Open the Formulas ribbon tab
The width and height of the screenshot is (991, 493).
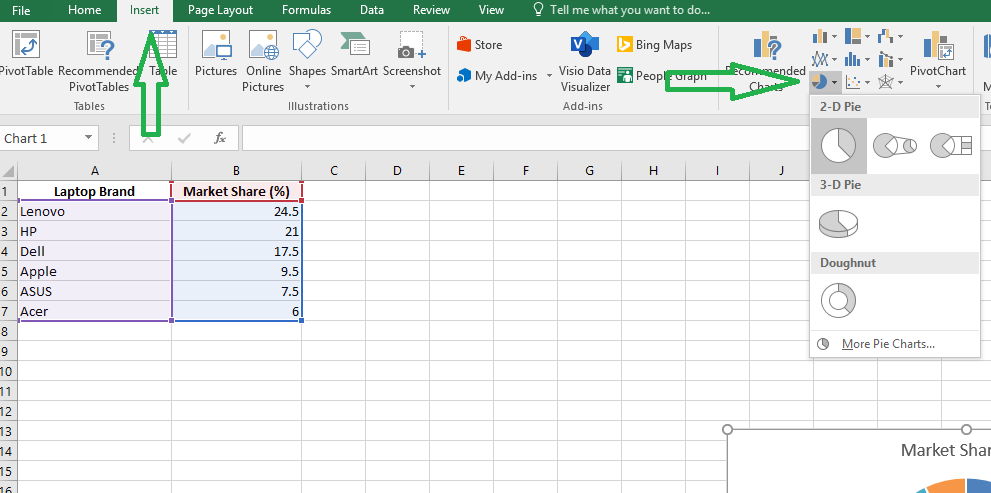click(x=306, y=10)
